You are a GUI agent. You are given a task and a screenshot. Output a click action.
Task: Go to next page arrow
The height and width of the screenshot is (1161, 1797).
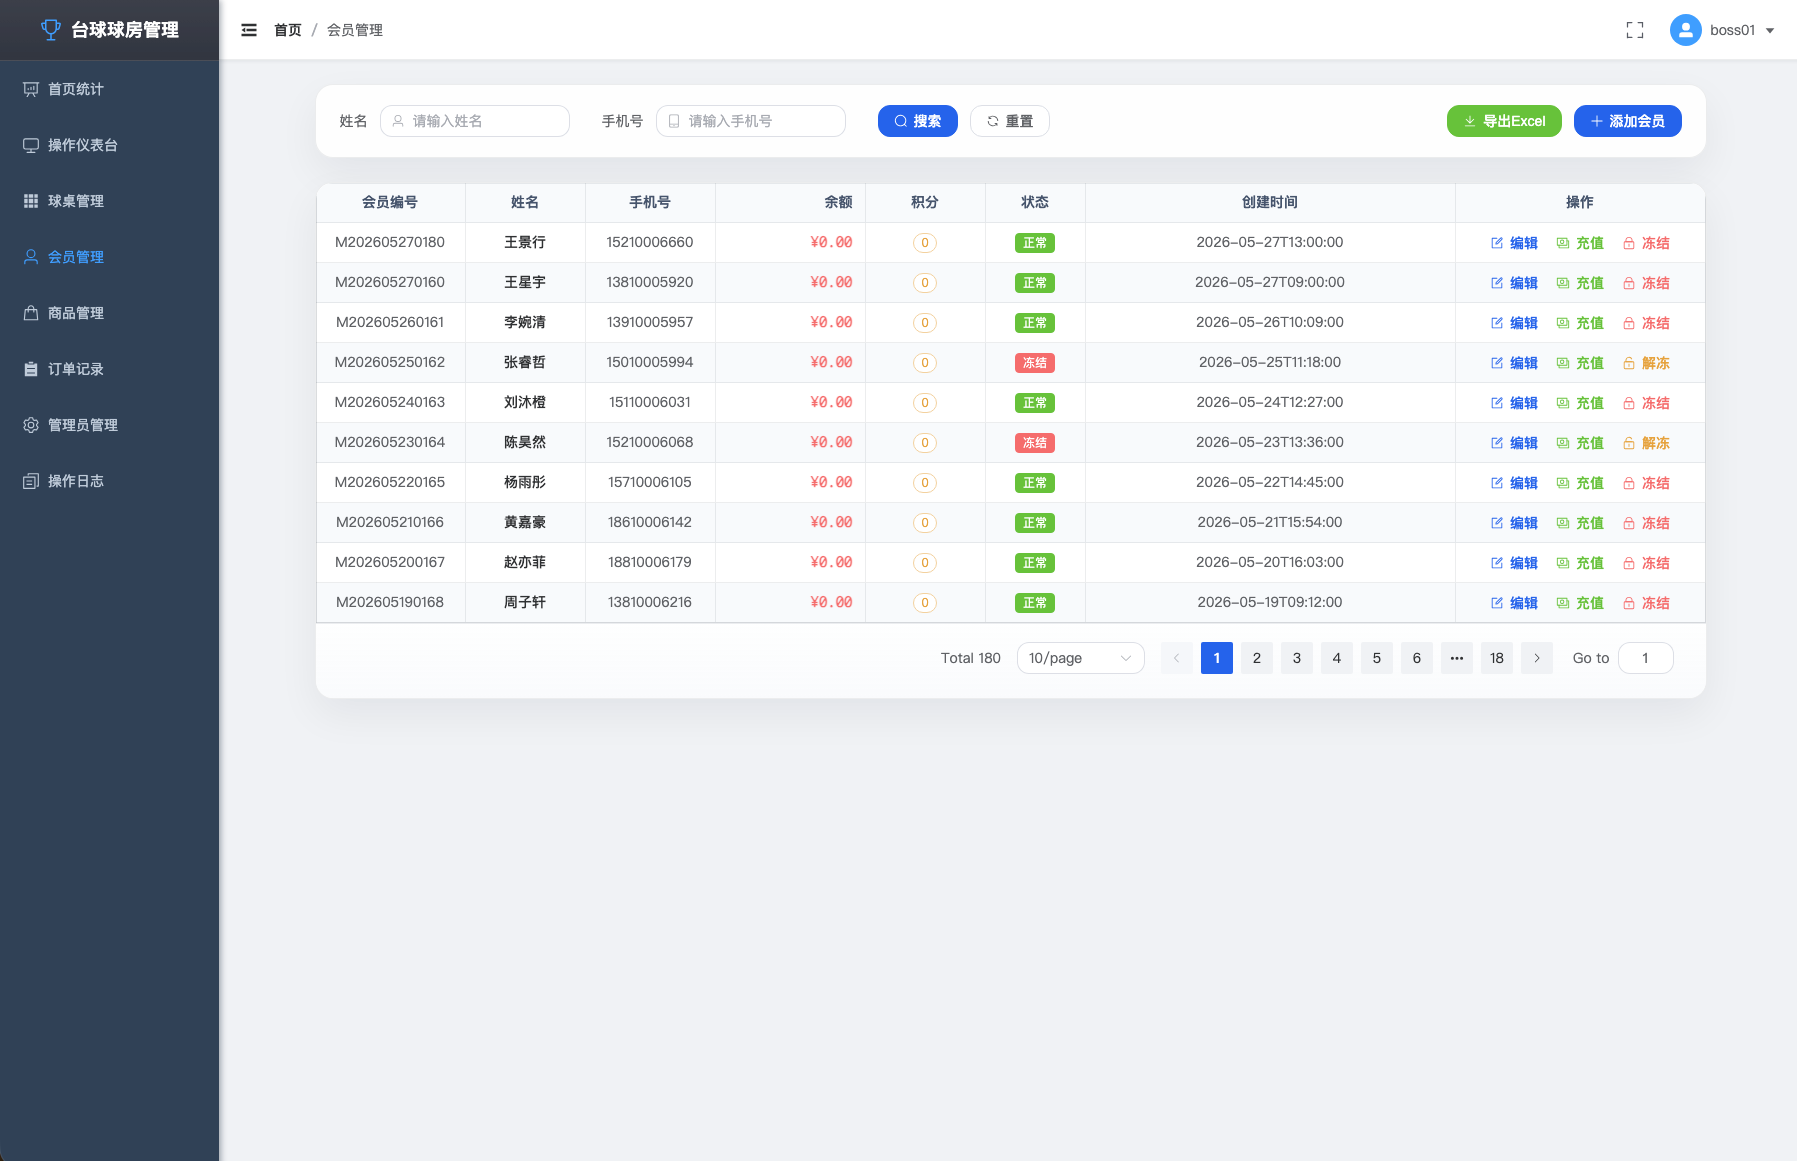[1537, 658]
